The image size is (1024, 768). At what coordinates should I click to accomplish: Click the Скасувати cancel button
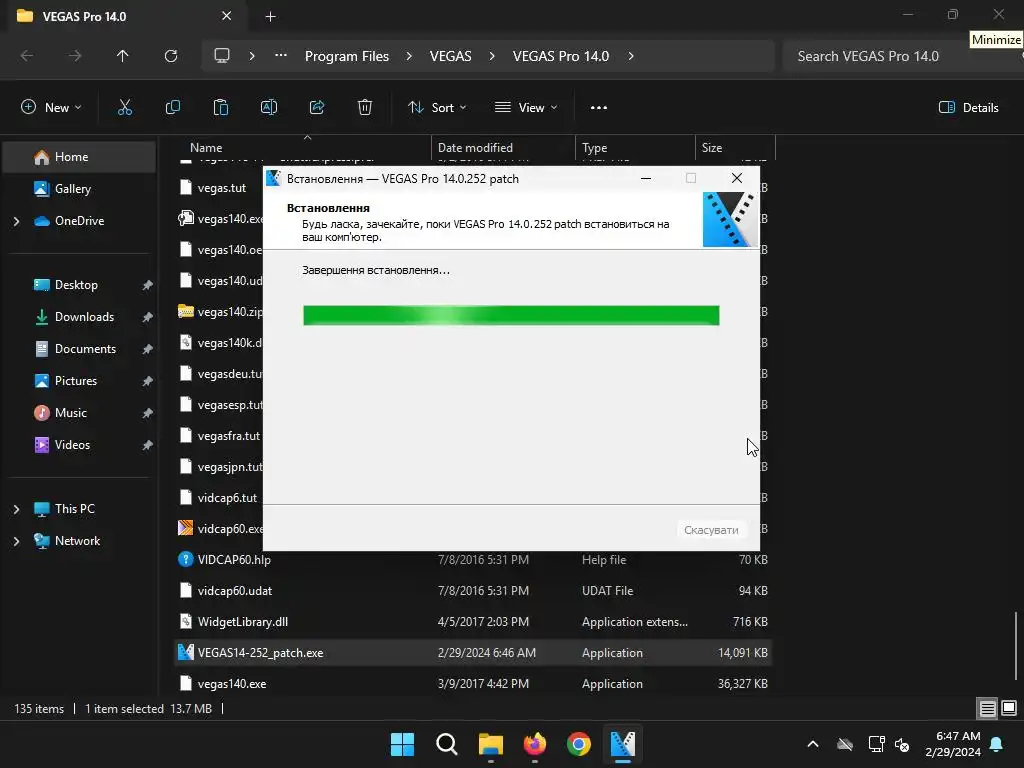coord(711,530)
